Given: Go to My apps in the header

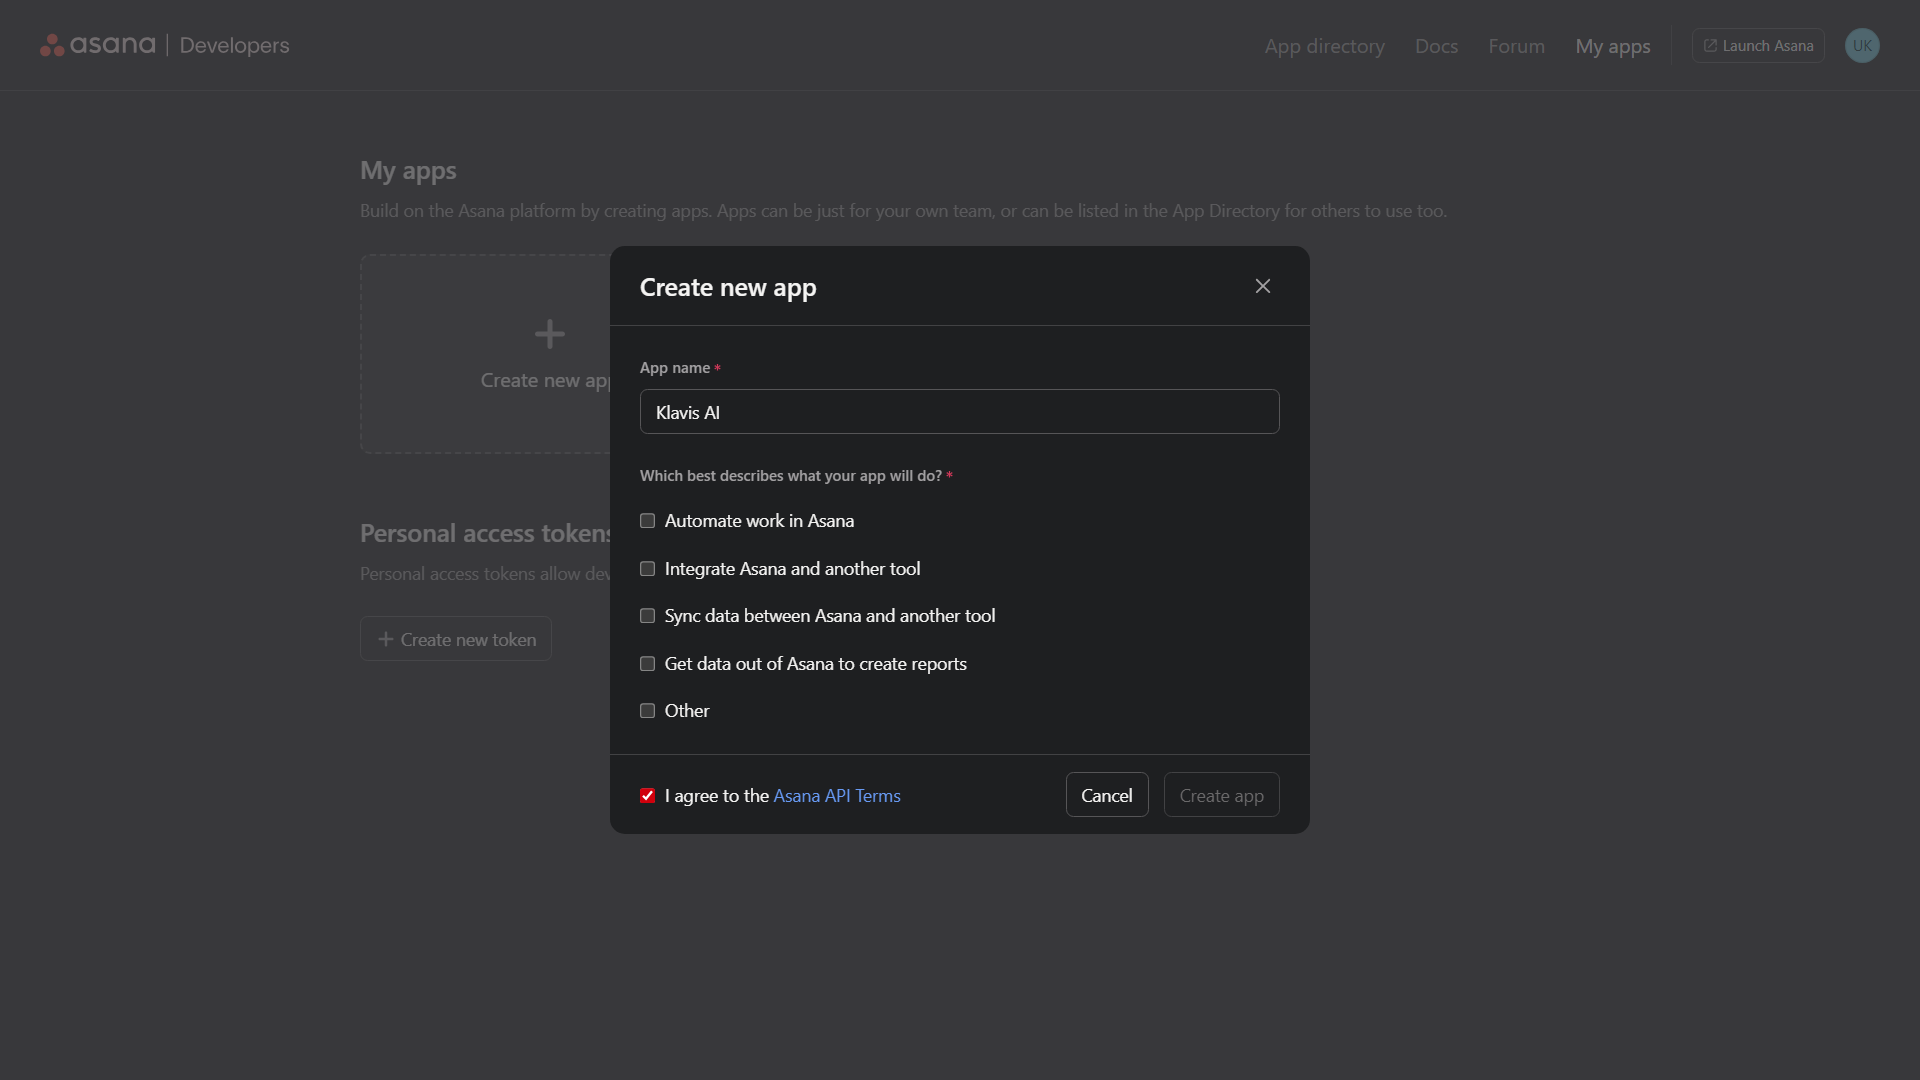Looking at the screenshot, I should pos(1613,46).
